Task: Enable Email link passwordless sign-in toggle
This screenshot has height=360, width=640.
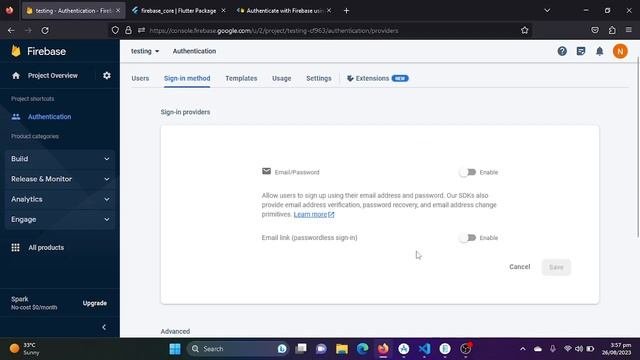Action: click(468, 238)
